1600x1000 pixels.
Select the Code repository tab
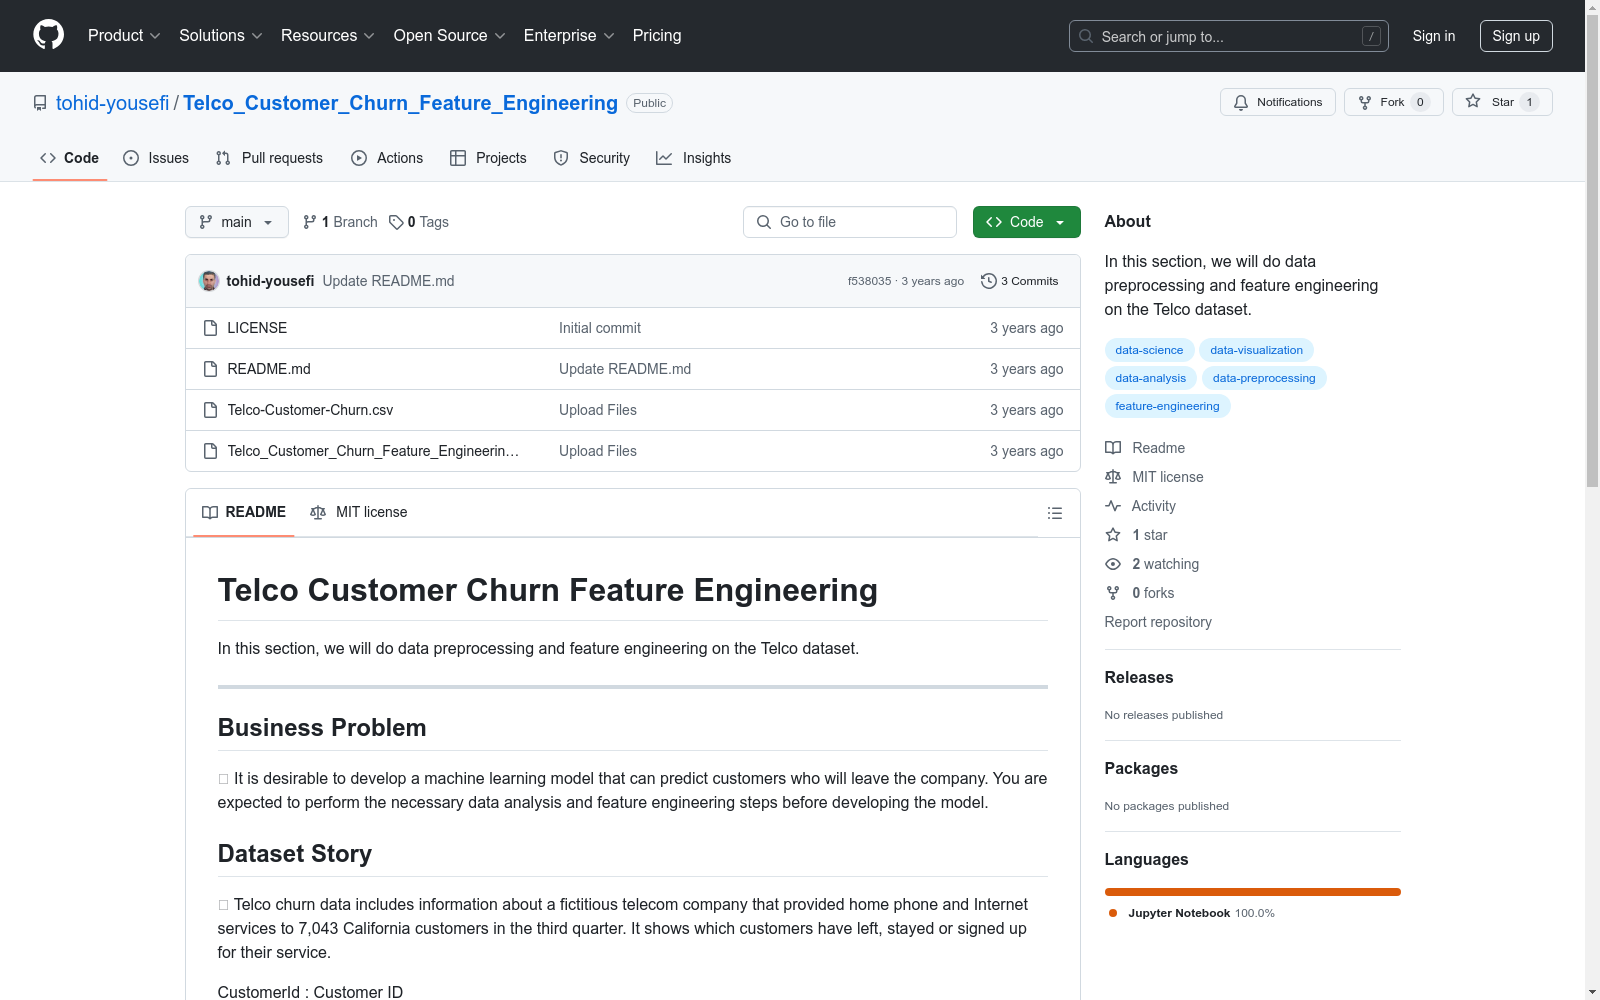tap(70, 158)
